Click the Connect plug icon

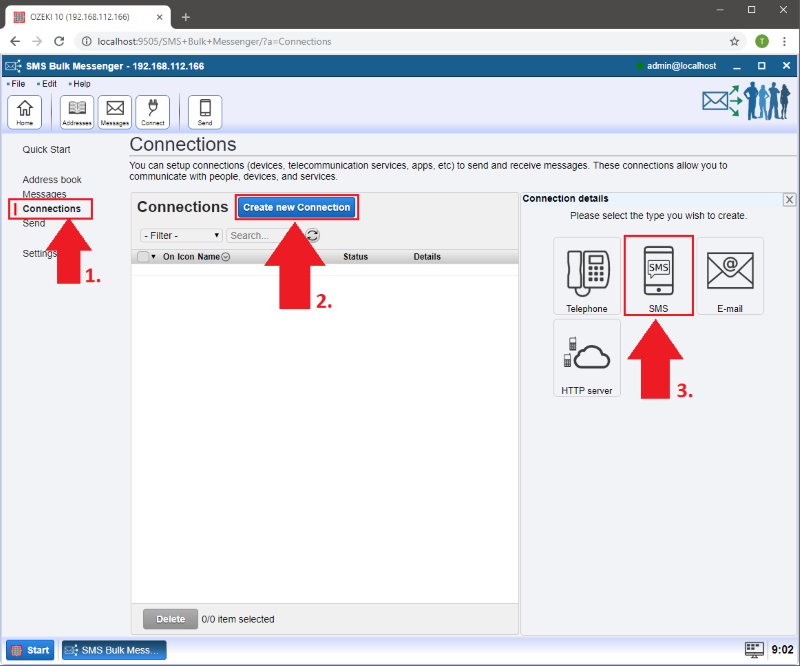pos(153,112)
